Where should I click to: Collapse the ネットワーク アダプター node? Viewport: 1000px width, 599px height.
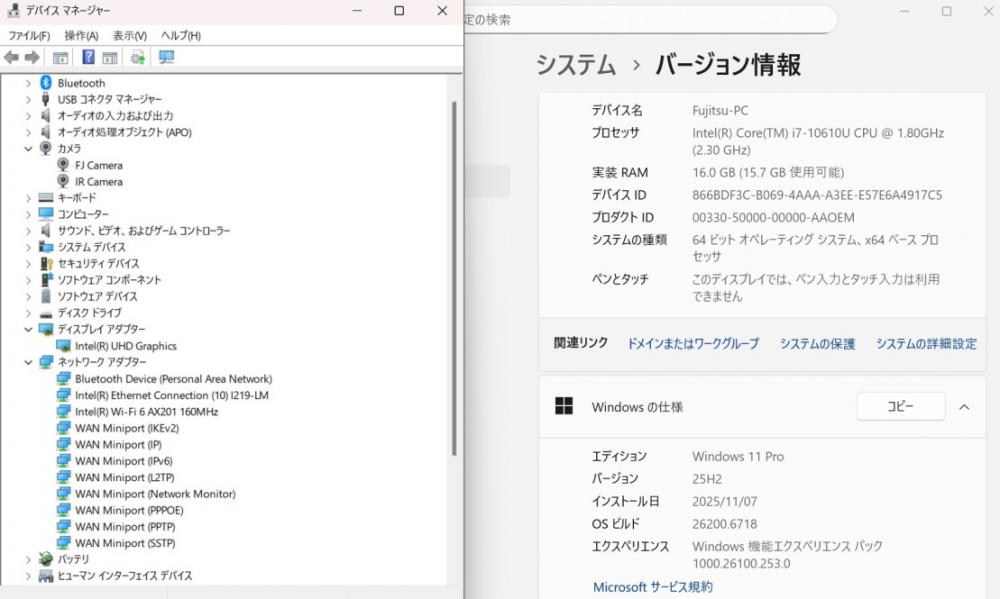click(x=28, y=362)
